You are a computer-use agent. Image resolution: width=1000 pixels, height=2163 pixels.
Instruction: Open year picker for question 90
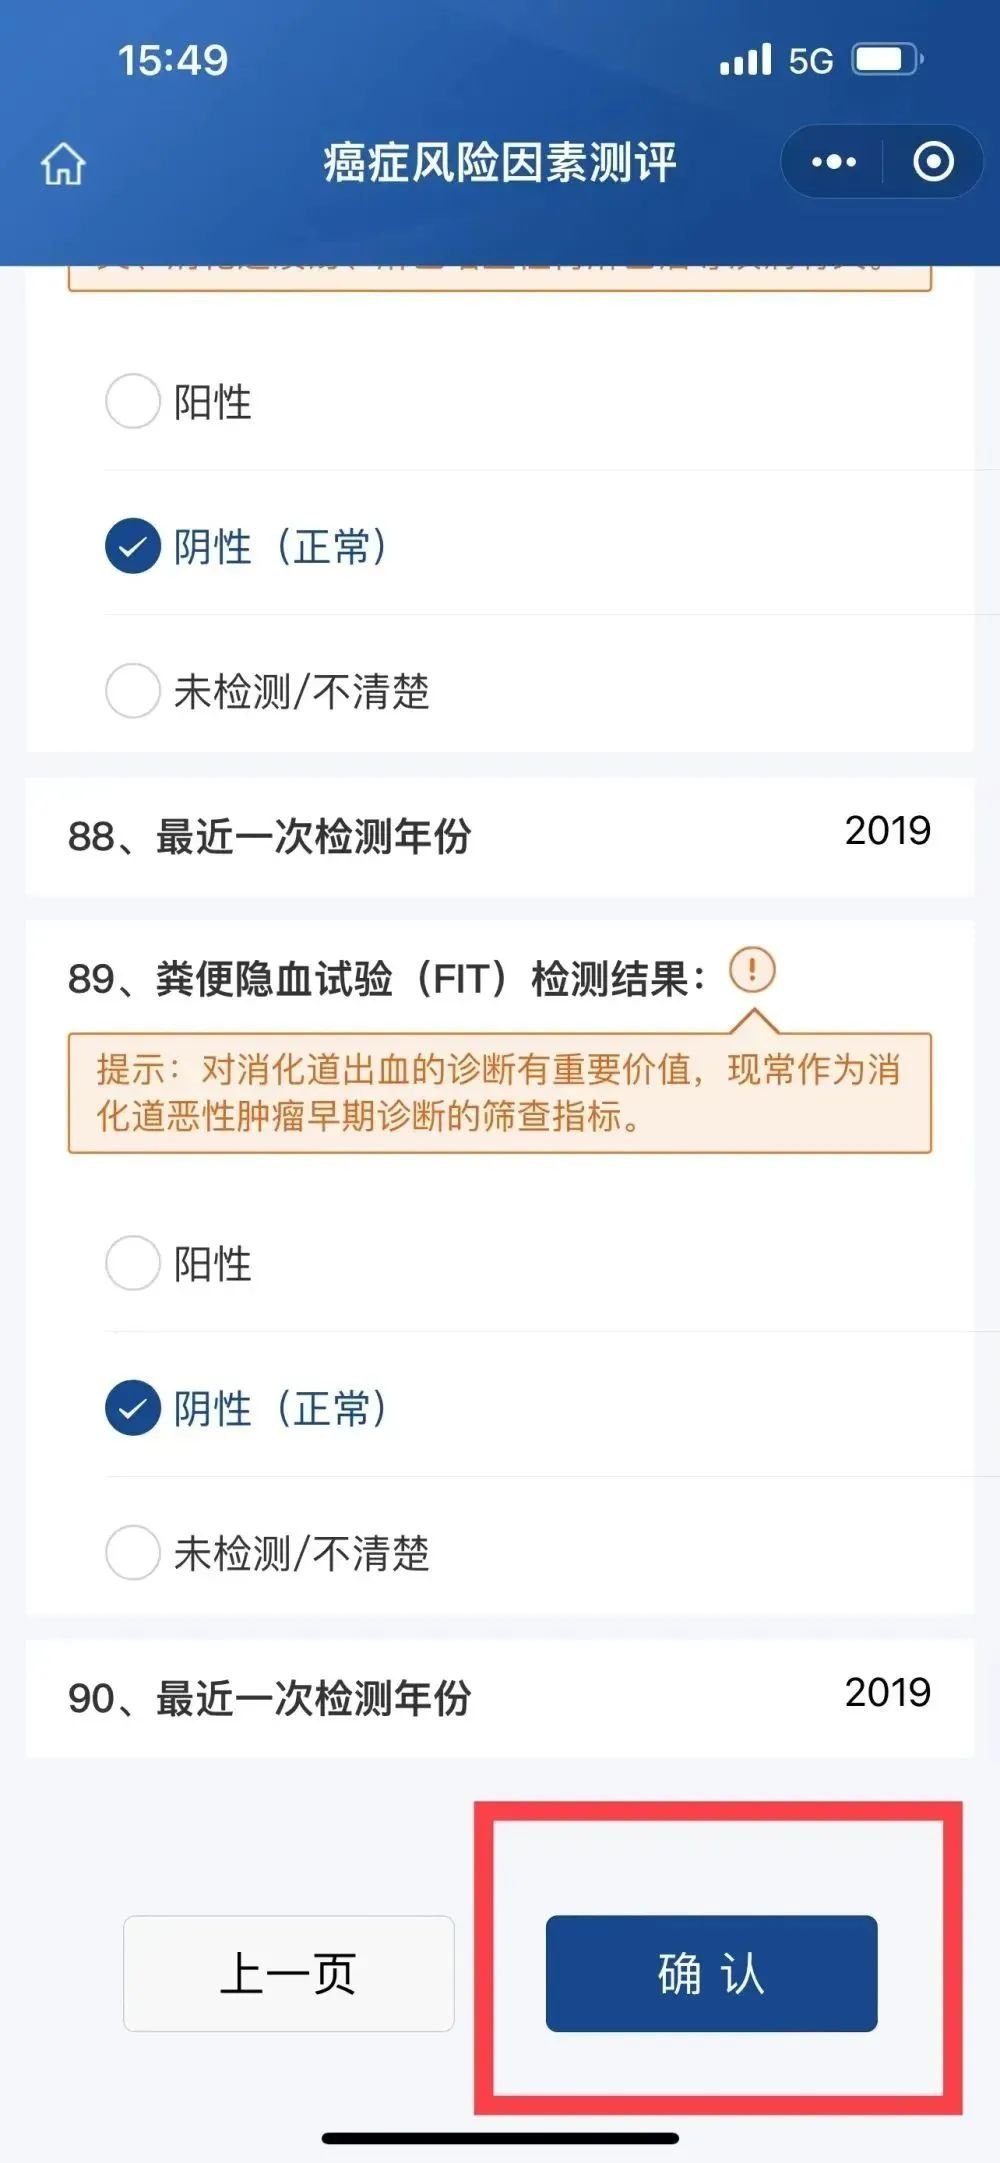point(886,1693)
